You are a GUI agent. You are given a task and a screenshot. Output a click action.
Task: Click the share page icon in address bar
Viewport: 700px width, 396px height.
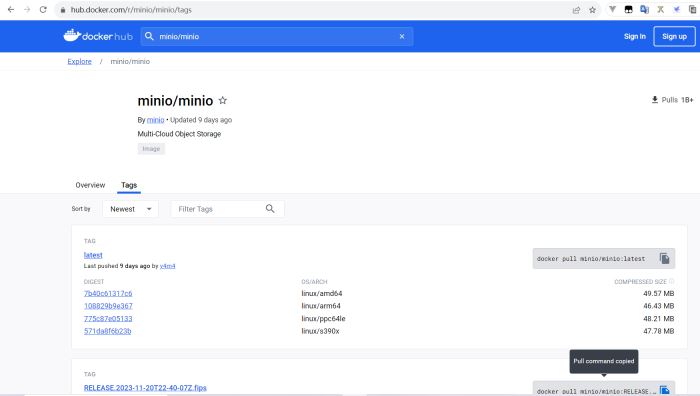point(576,10)
